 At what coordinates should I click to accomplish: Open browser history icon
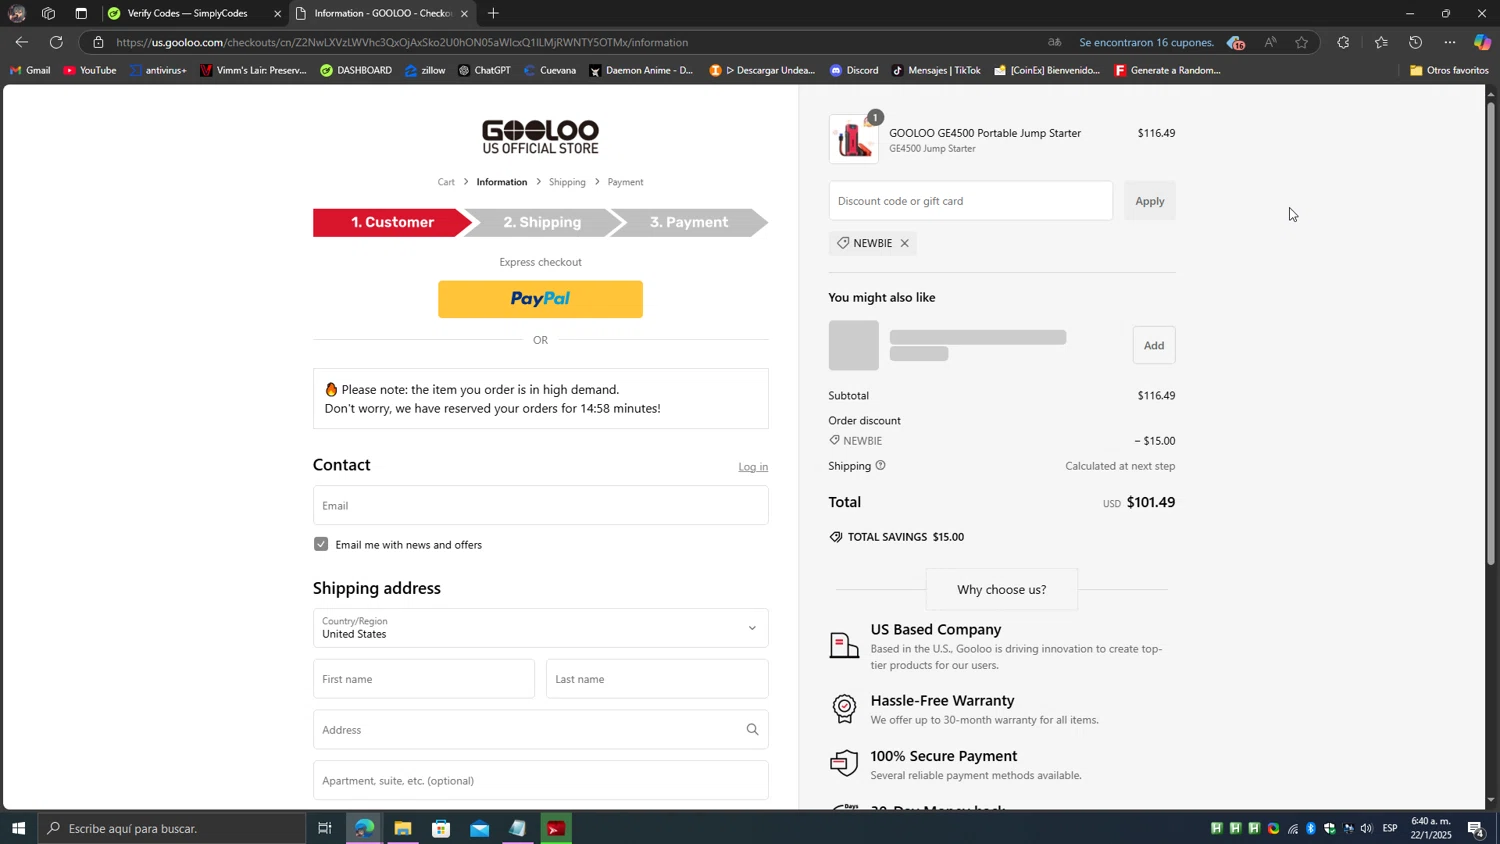(x=1415, y=42)
